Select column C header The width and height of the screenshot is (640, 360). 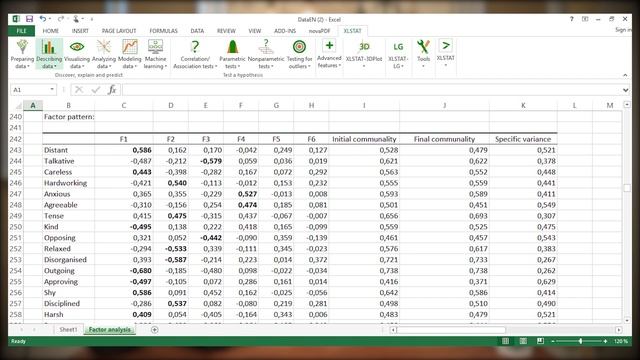124,106
